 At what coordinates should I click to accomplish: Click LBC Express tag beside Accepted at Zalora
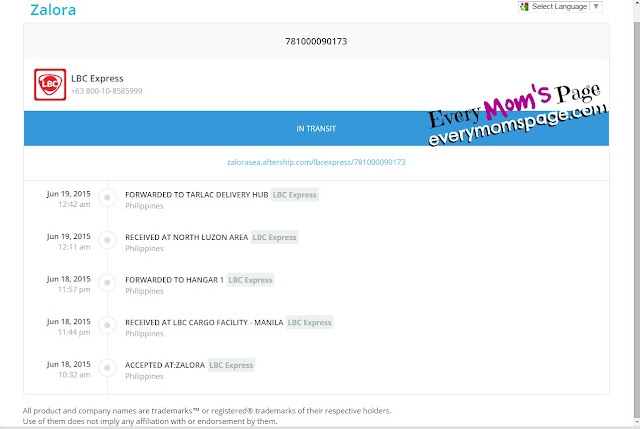coord(231,365)
